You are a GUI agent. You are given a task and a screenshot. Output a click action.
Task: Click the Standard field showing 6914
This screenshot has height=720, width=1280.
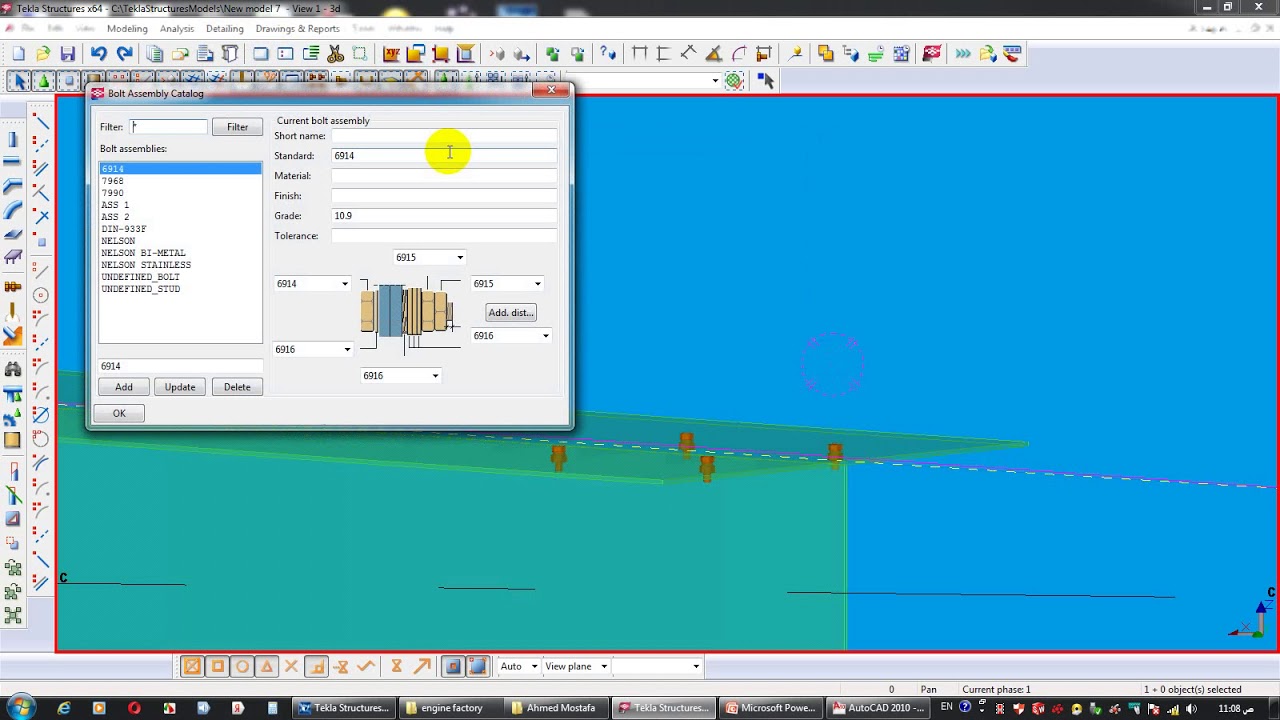[444, 156]
